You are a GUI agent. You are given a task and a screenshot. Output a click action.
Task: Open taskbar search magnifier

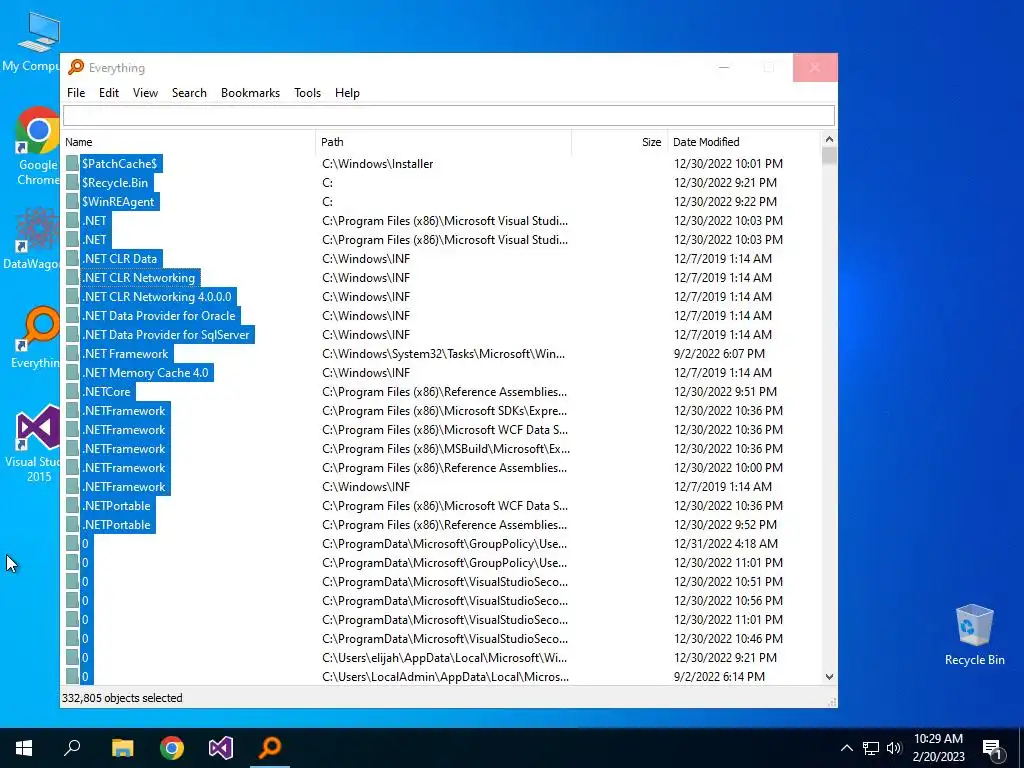pos(72,748)
